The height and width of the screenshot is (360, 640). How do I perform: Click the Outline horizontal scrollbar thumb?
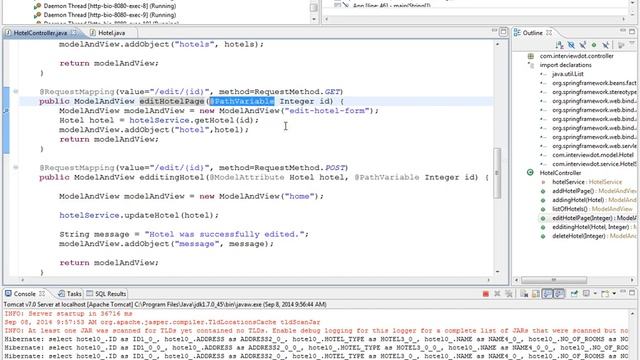[x=554, y=280]
